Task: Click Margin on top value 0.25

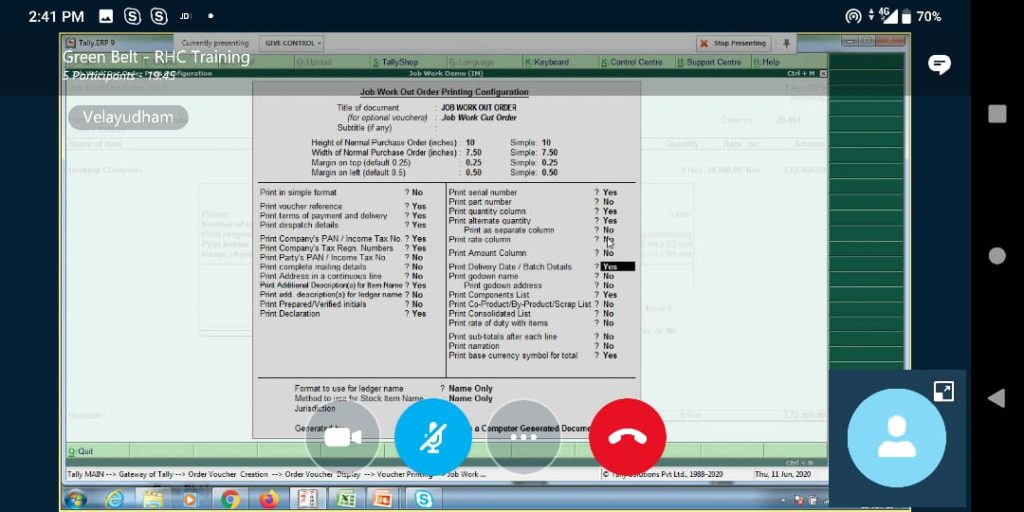Action: click(x=473, y=163)
